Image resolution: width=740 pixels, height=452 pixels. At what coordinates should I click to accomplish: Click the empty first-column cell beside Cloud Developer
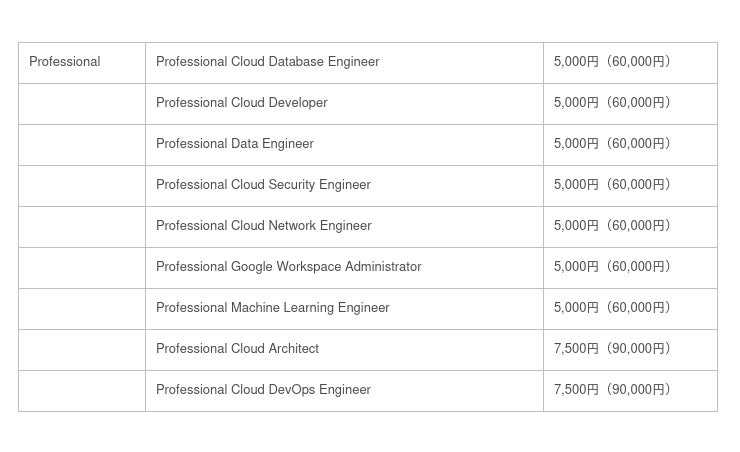tap(82, 103)
